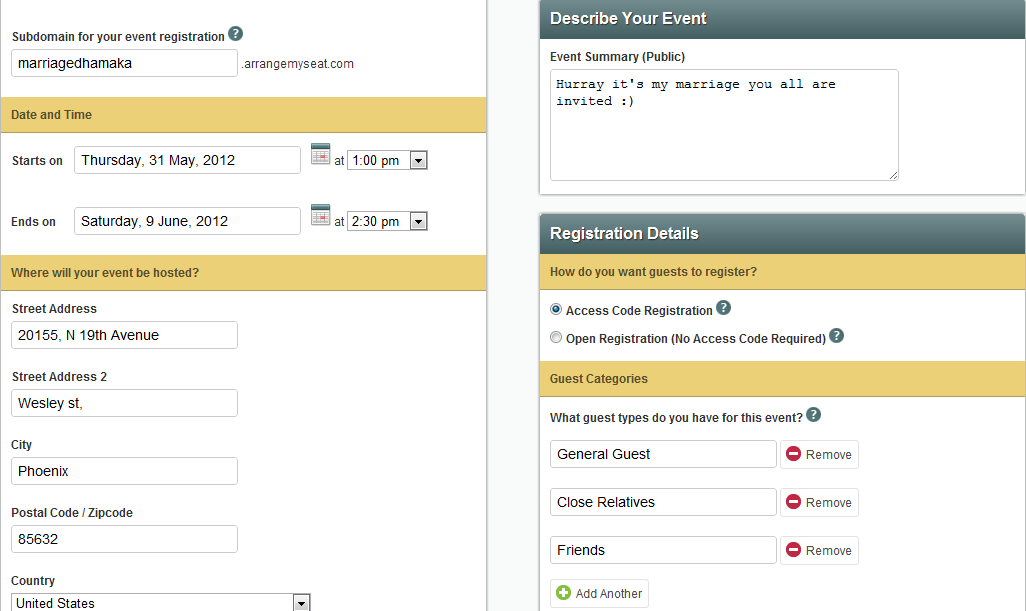Add another guest category
The width and height of the screenshot is (1026, 611).
[x=599, y=593]
